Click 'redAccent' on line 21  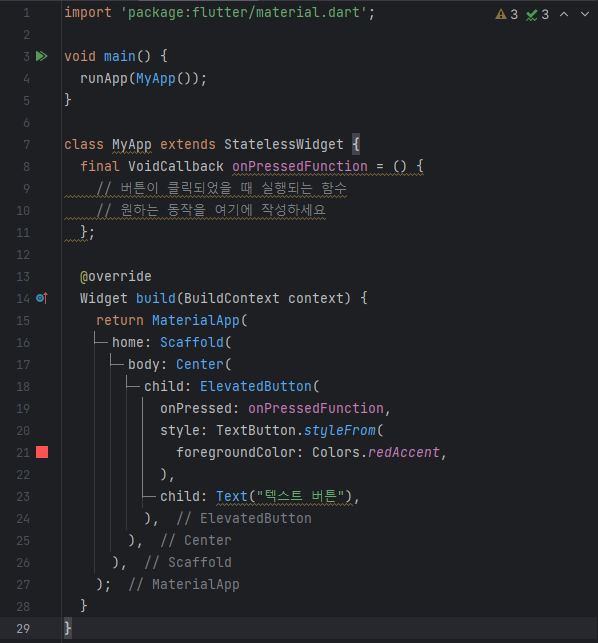pyautogui.click(x=404, y=452)
